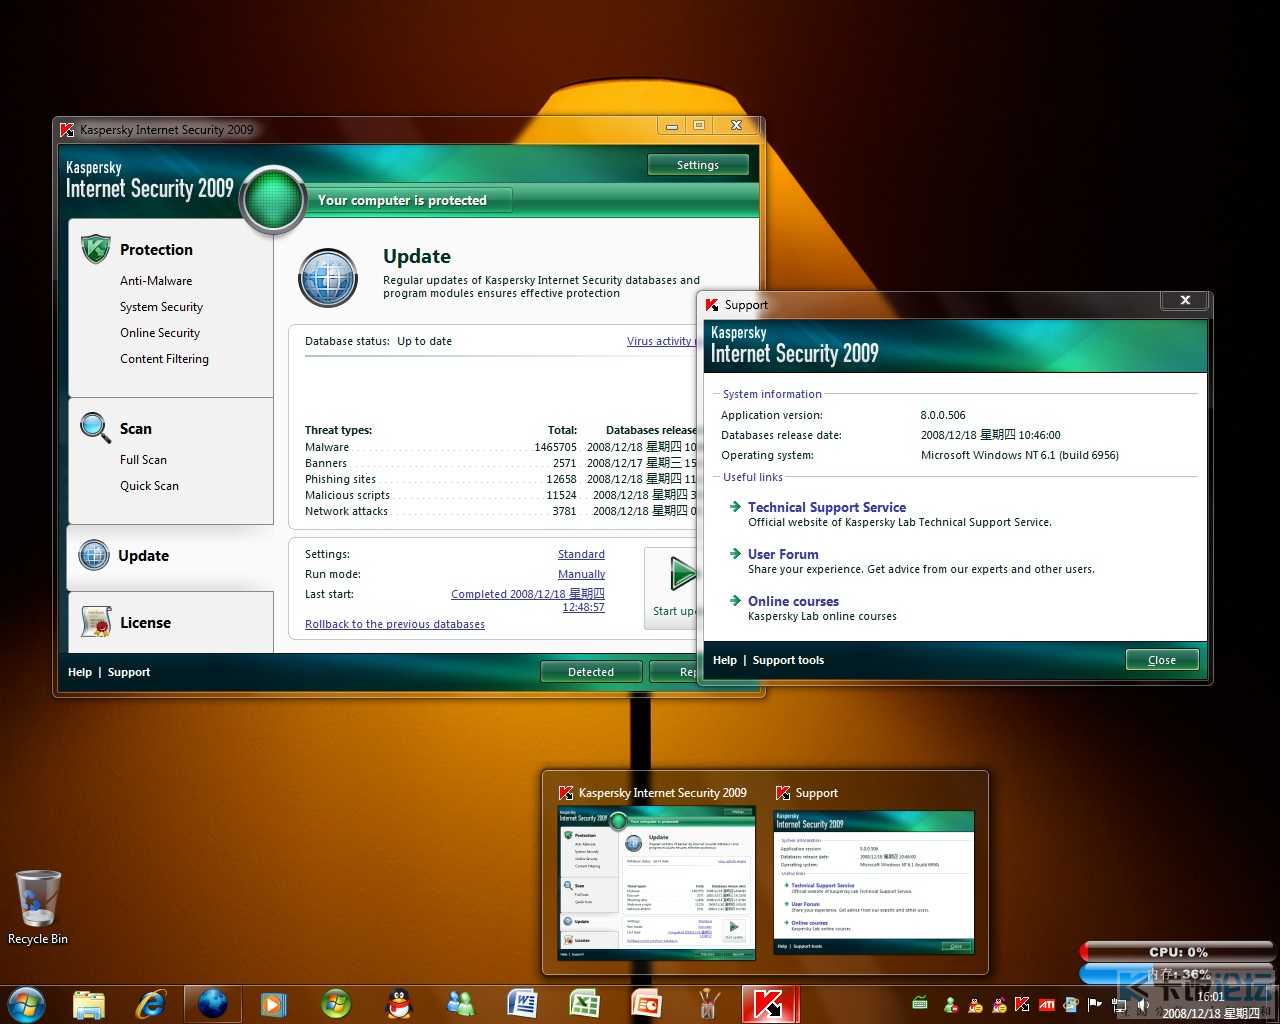This screenshot has width=1280, height=1024.
Task: Select System Security under Protection
Action: coord(161,307)
